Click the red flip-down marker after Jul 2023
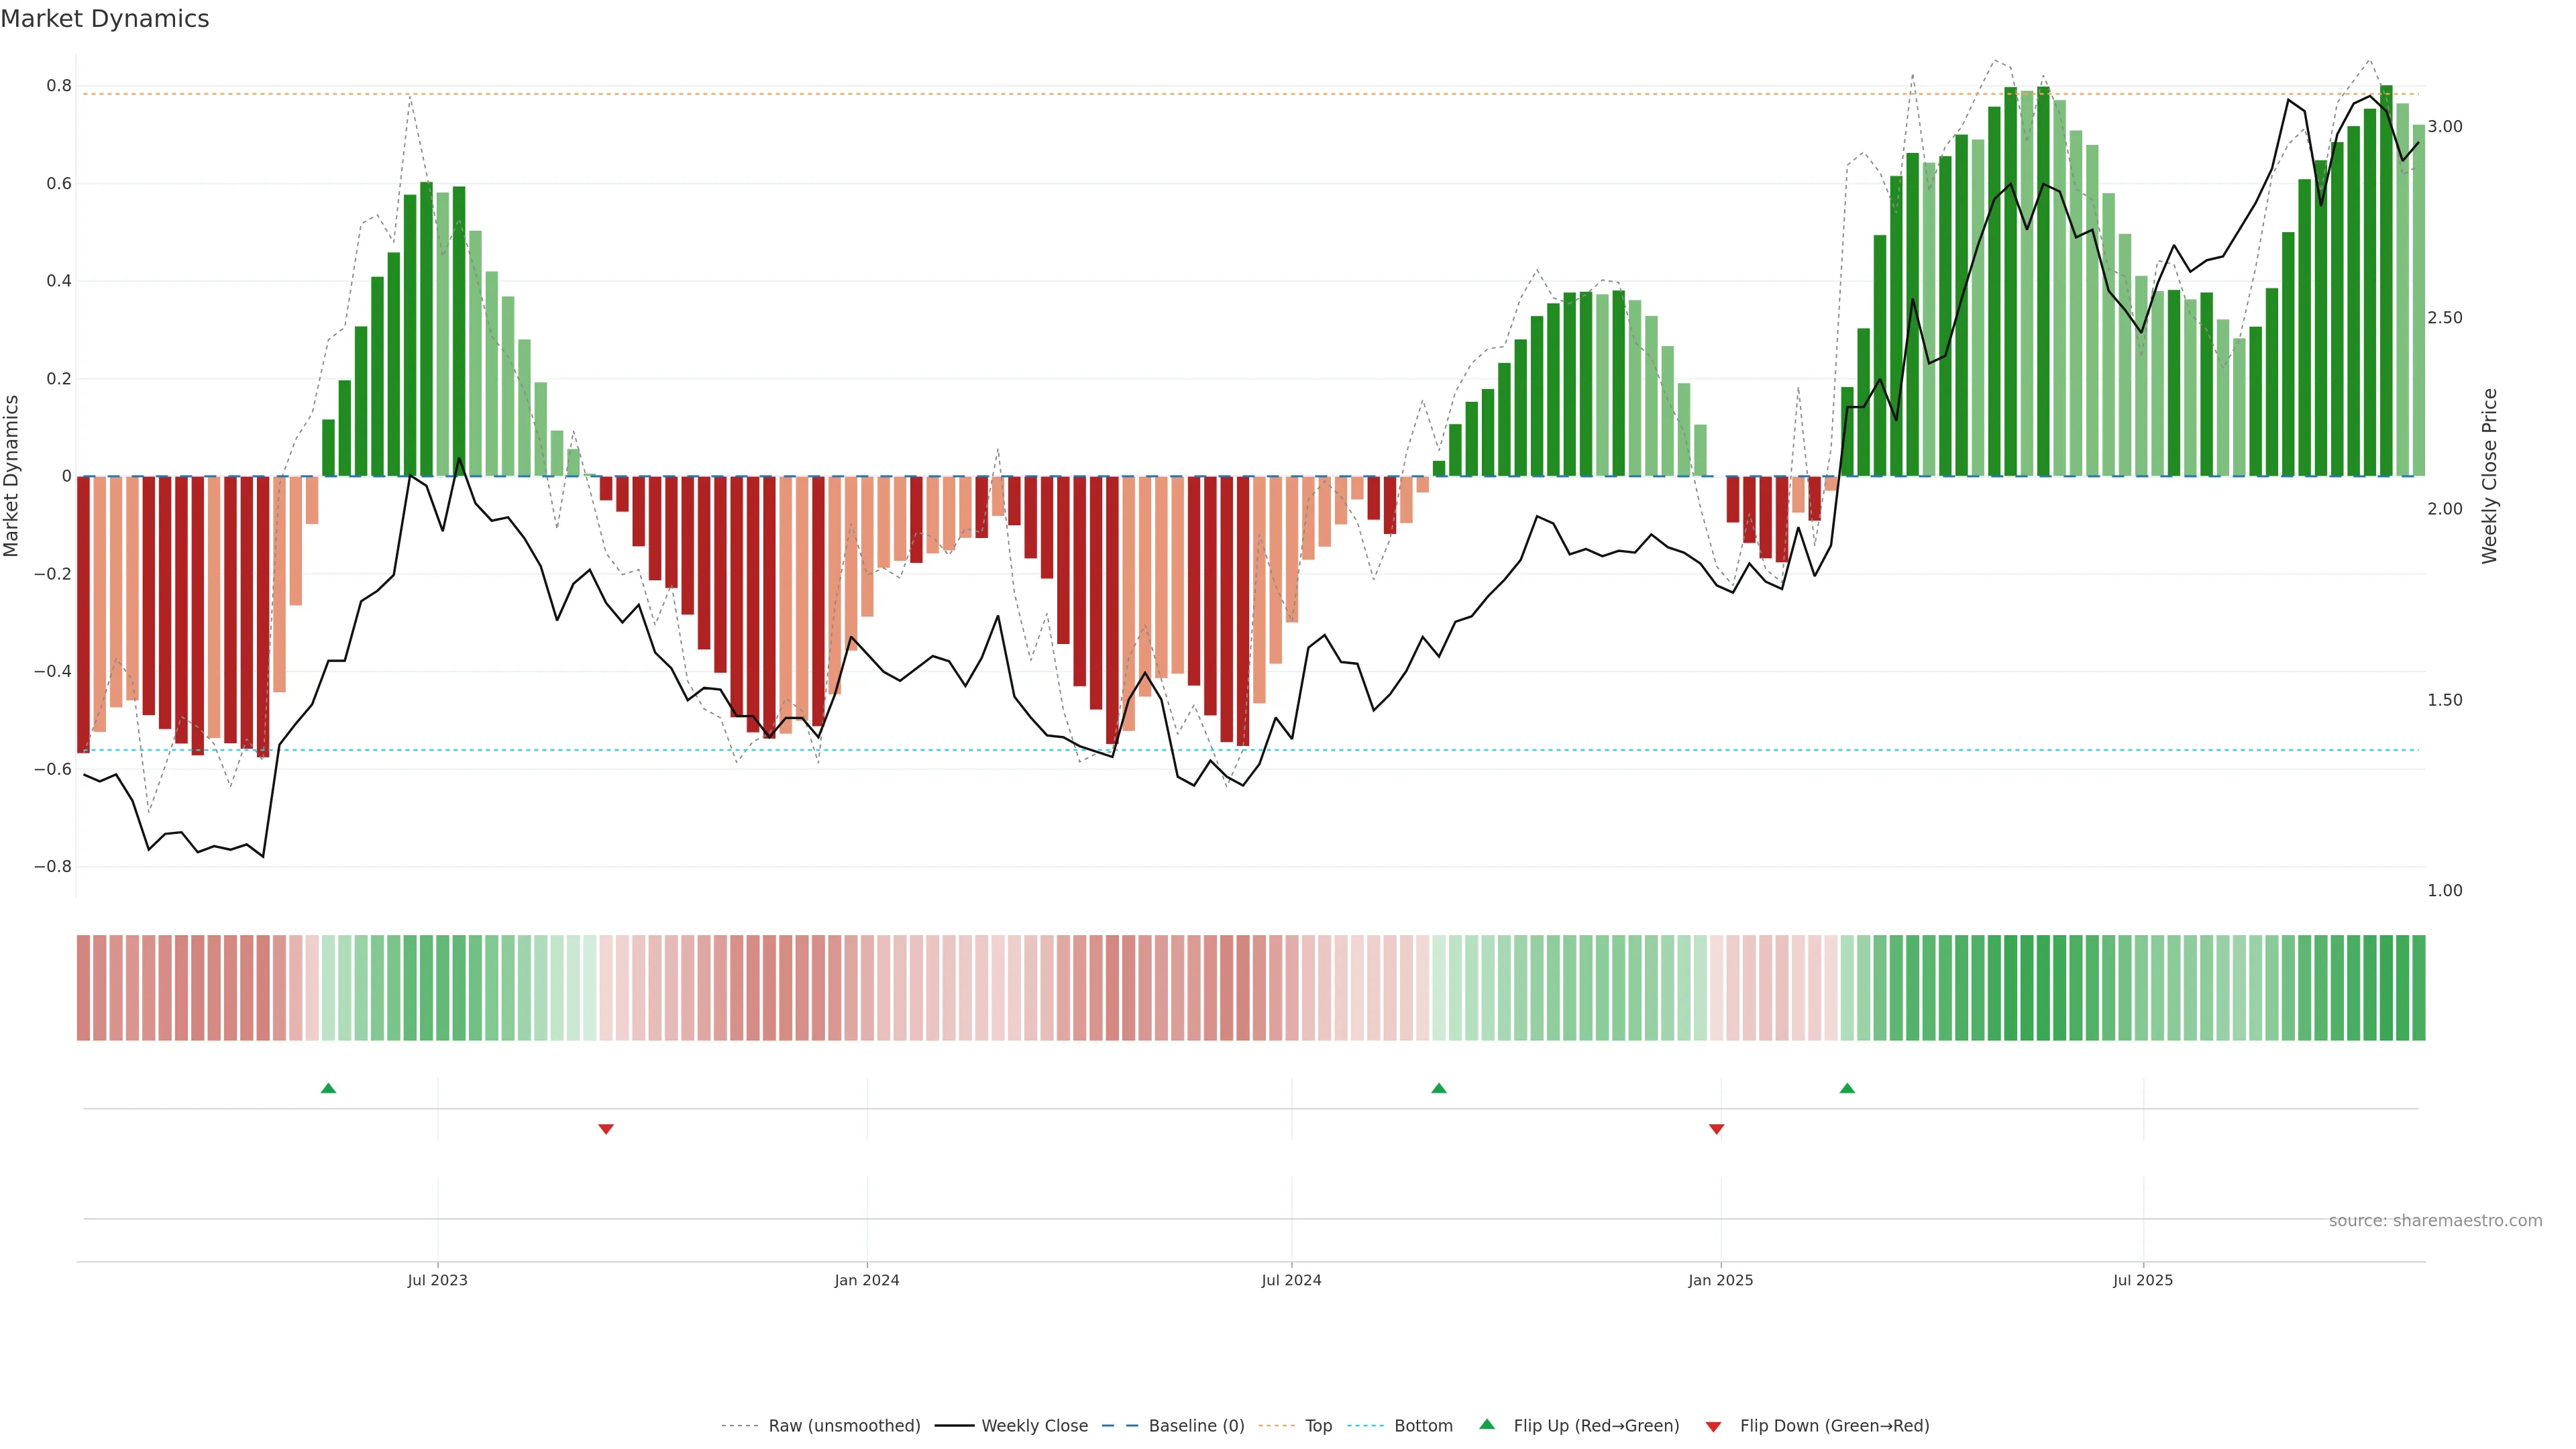The width and height of the screenshot is (2576, 1449). 605,1129
